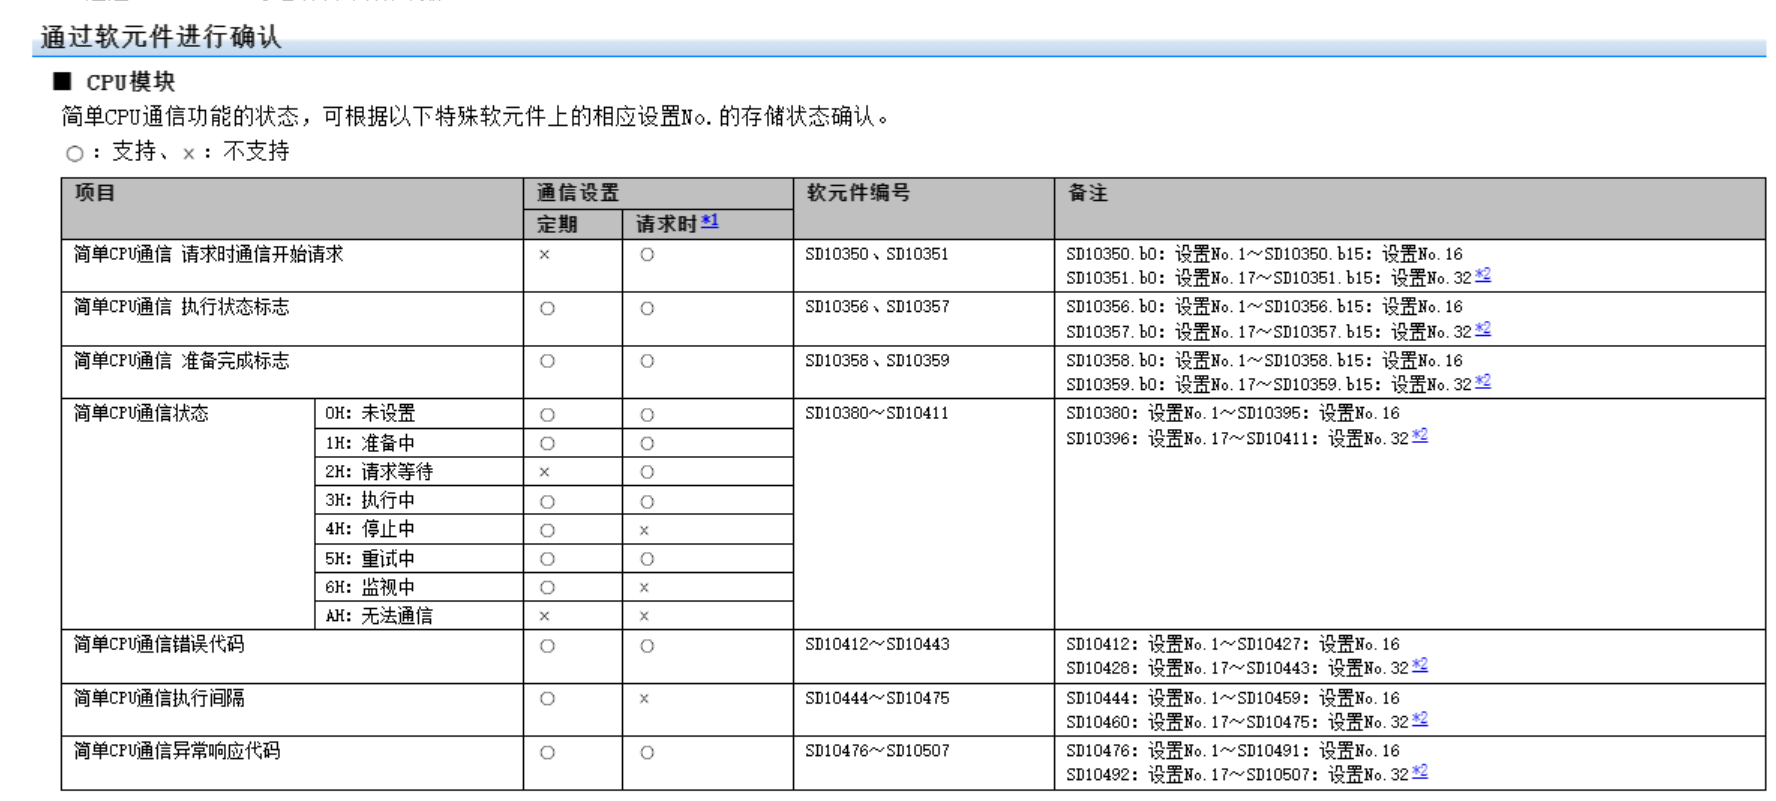Select the 软元件编号 column header
The width and height of the screenshot is (1776, 801).
click(x=859, y=193)
